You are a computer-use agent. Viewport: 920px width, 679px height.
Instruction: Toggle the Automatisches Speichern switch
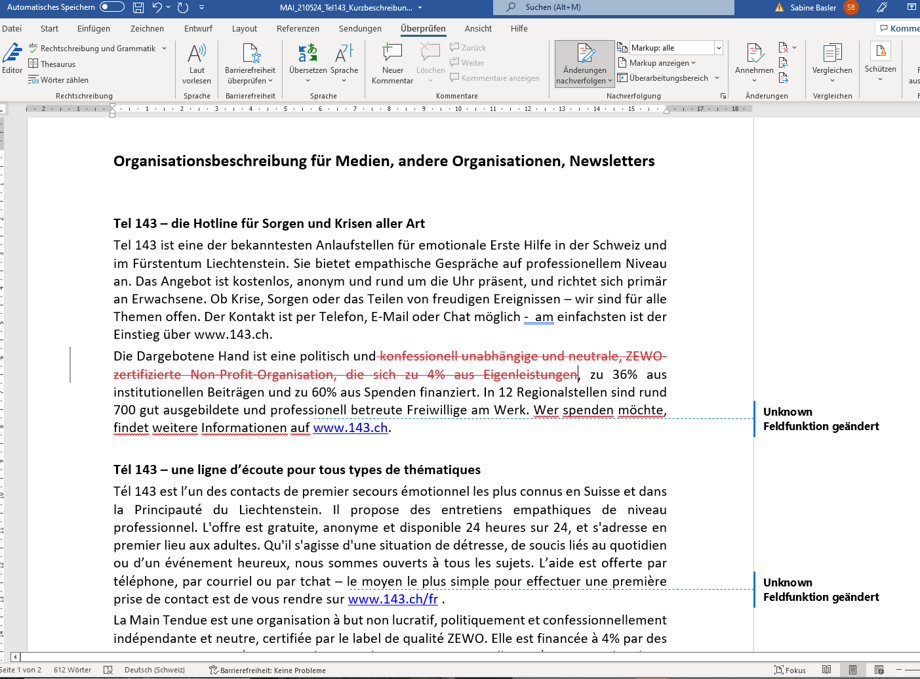click(112, 7)
